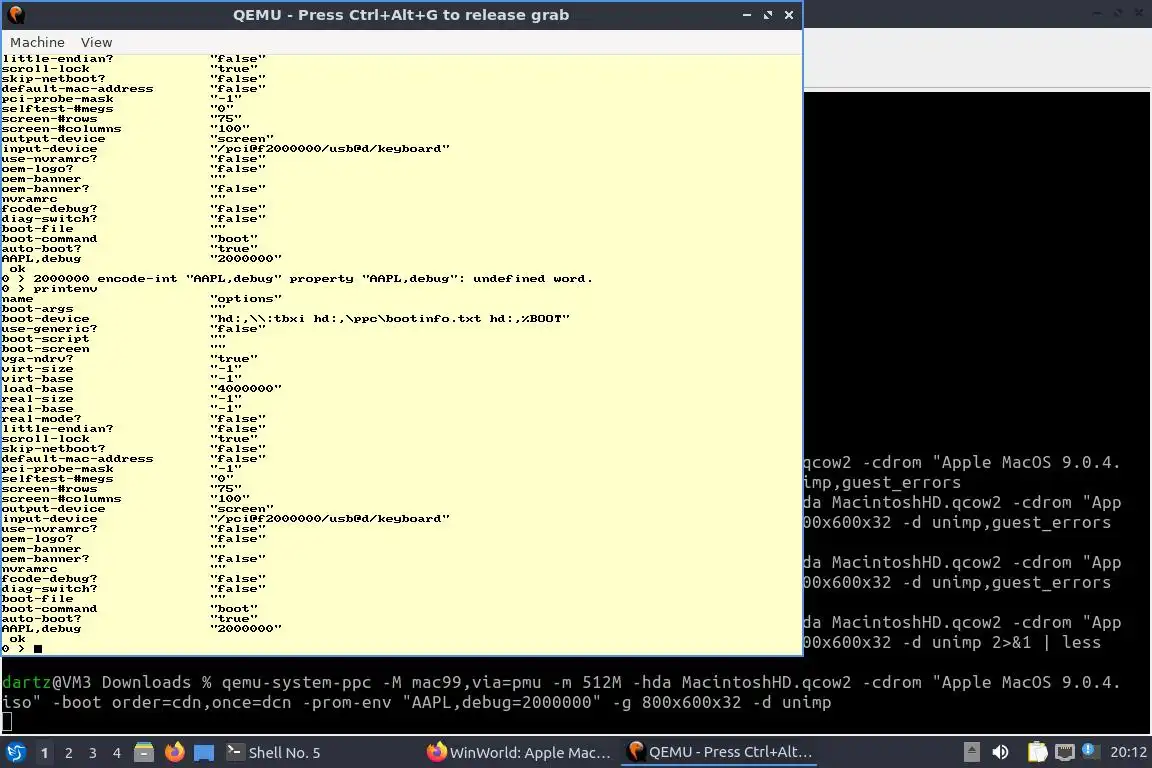This screenshot has width=1152, height=768.
Task: Click the 'virt-base' variable row
Action: click(x=122, y=378)
